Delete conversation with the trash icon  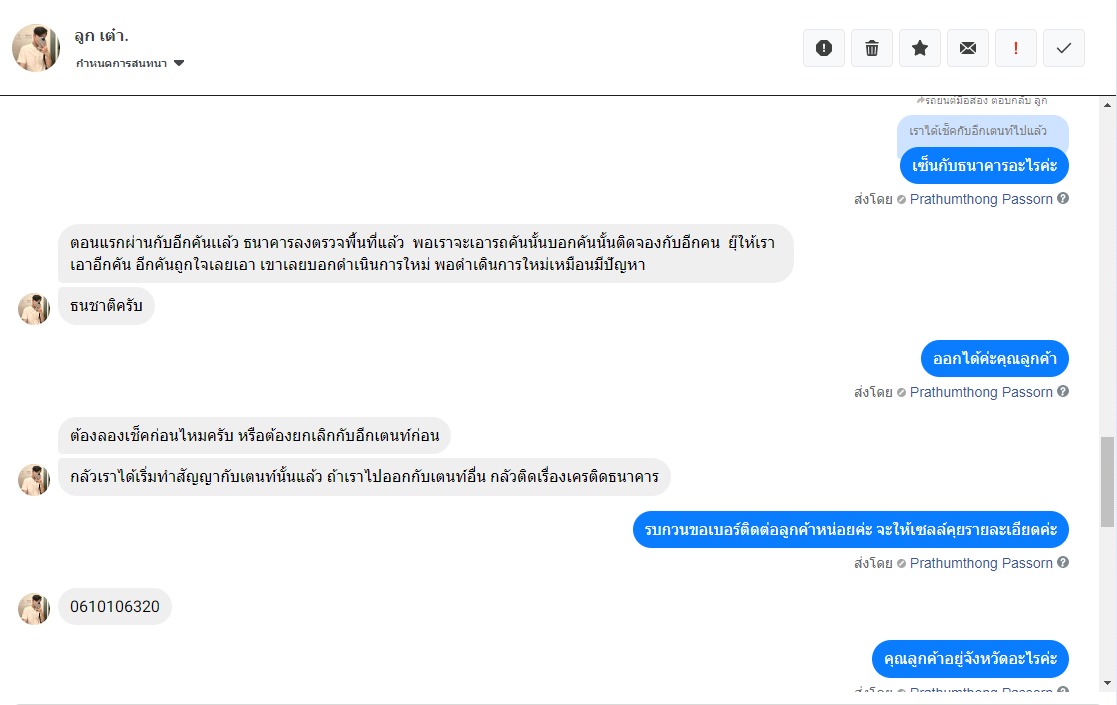click(872, 48)
